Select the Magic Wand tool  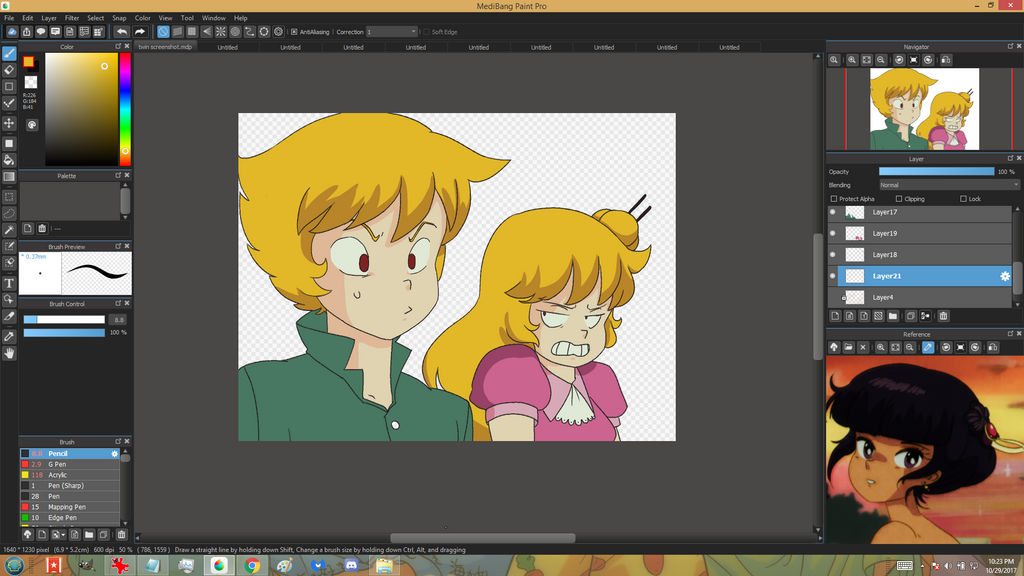9,230
